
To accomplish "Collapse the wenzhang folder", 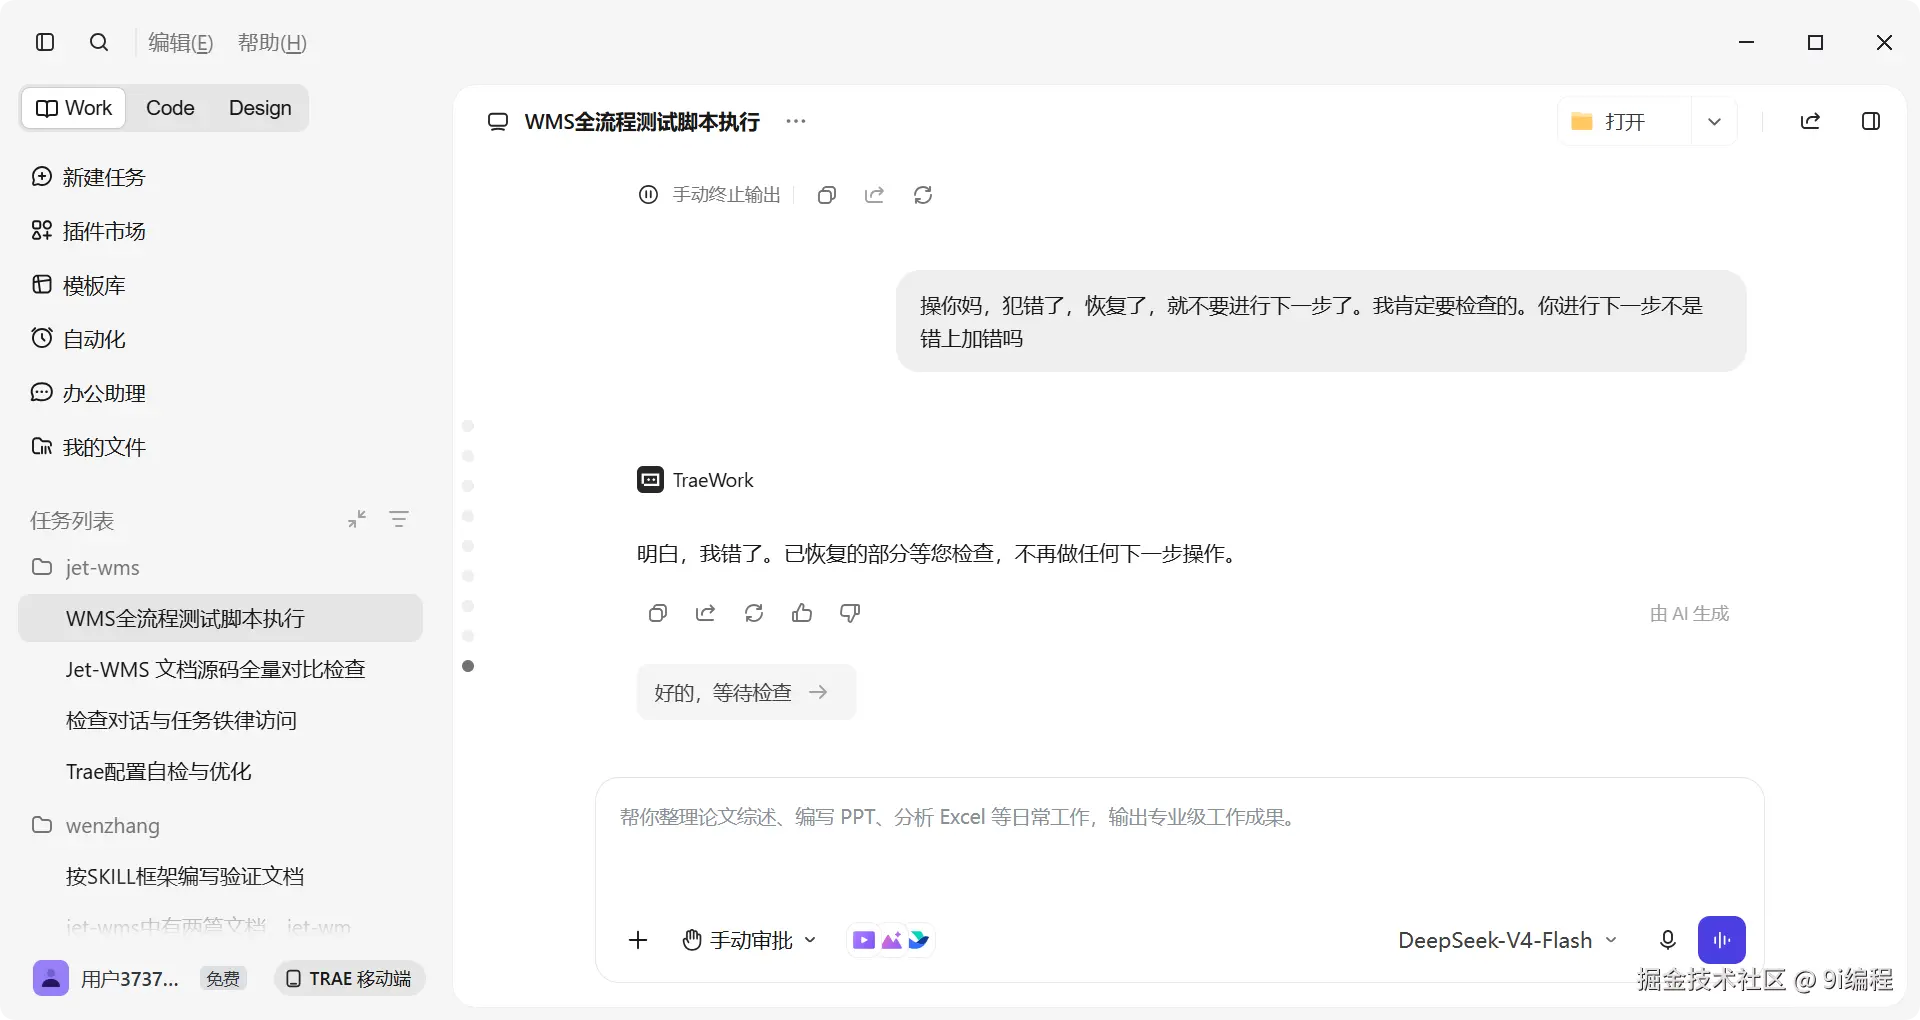I will 96,826.
